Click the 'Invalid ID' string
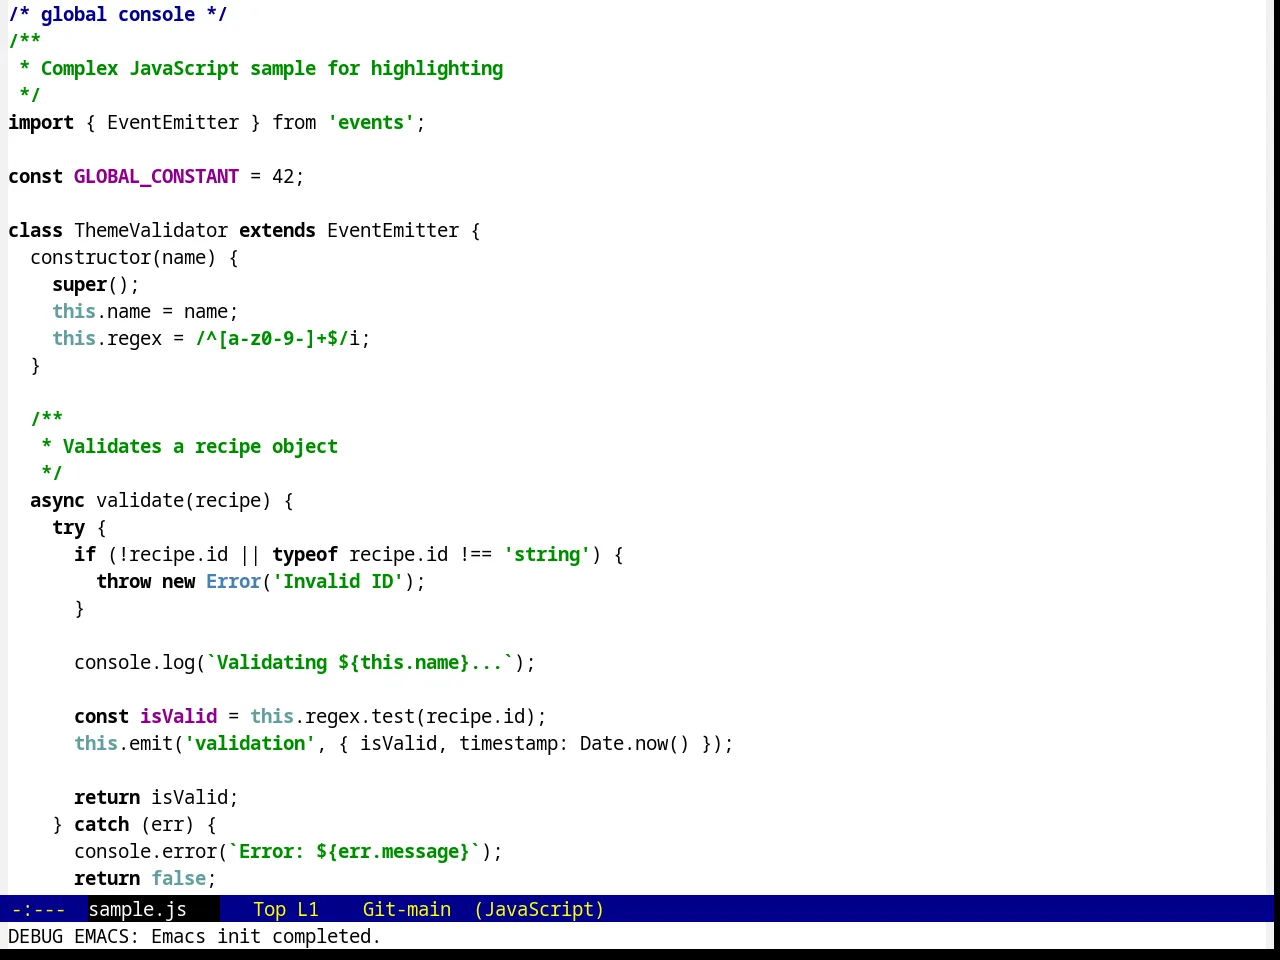 338,581
